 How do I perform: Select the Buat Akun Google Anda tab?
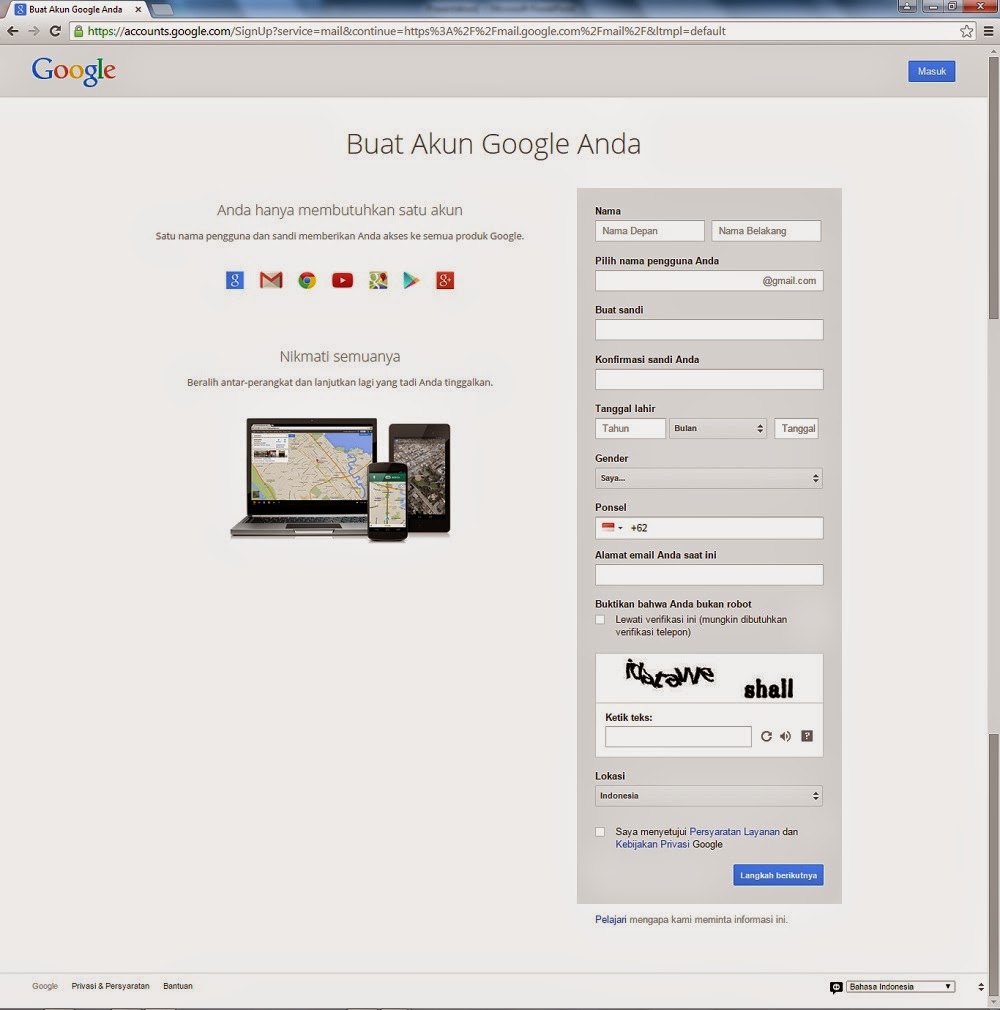tap(75, 10)
